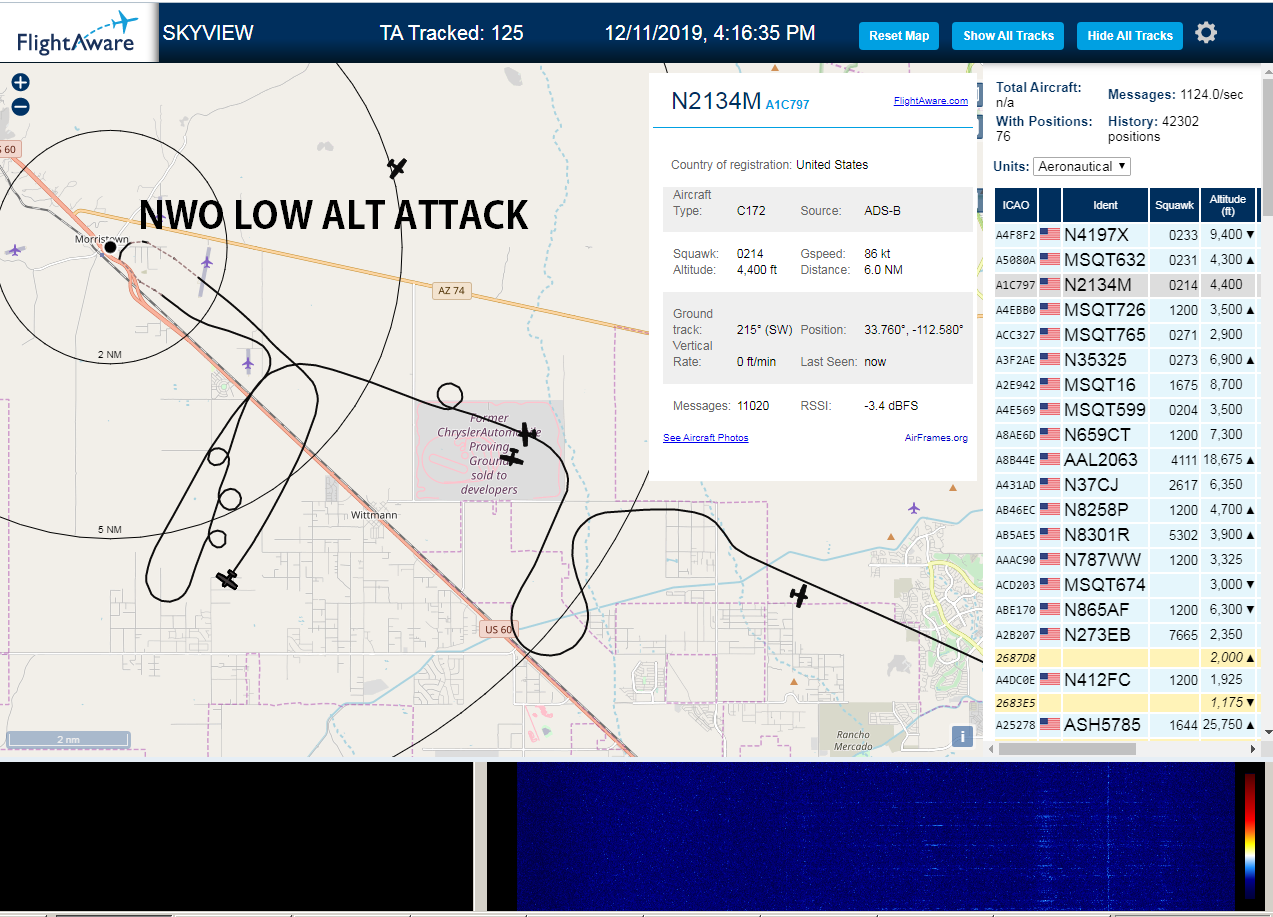Sort by the flag column header
The width and height of the screenshot is (1273, 917).
tap(1050, 205)
